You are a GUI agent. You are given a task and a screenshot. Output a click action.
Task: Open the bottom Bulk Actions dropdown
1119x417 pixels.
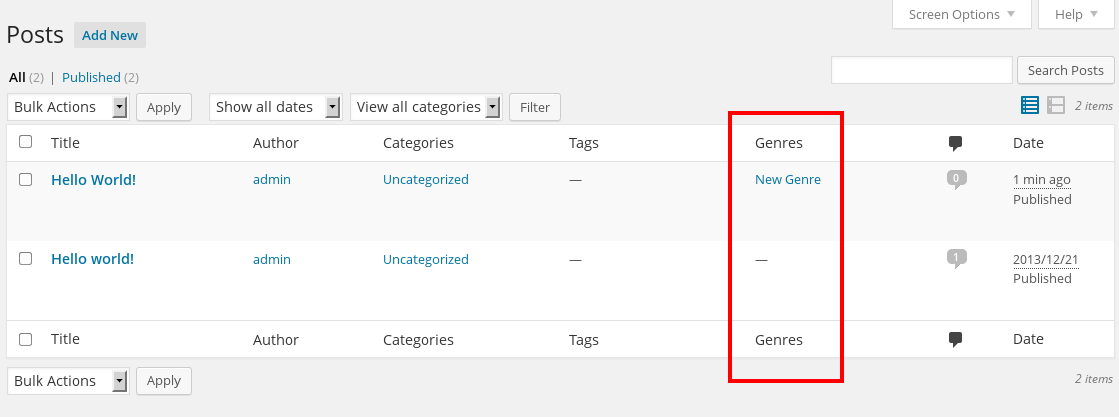click(68, 381)
